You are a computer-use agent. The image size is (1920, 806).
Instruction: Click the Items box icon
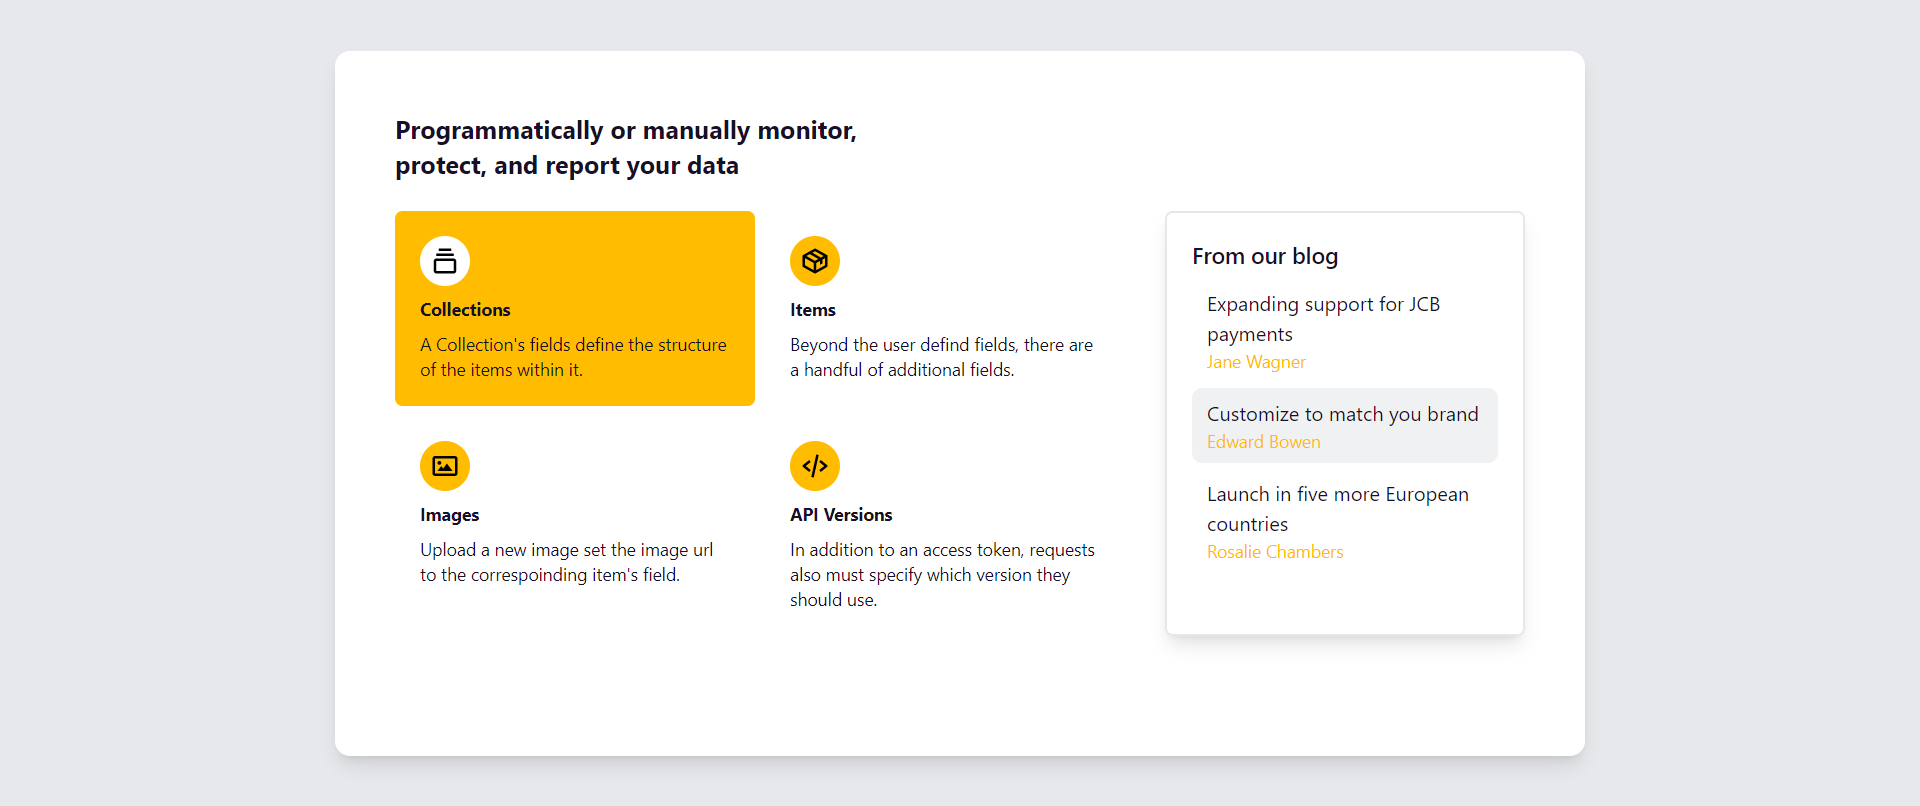click(x=815, y=261)
